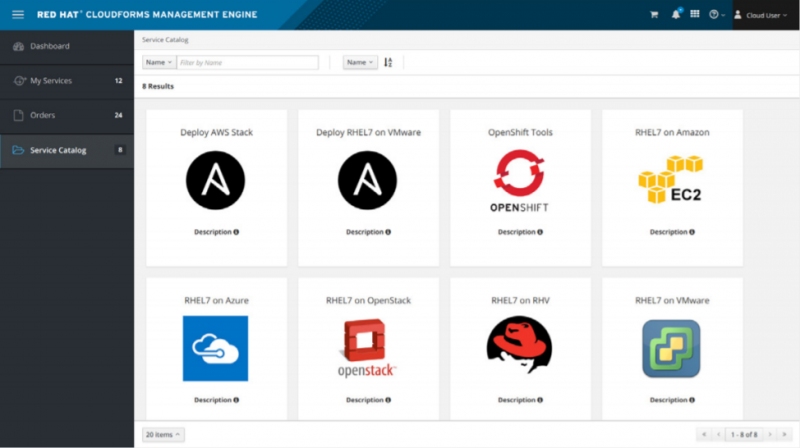Open the Name filter type dropdown

click(159, 62)
